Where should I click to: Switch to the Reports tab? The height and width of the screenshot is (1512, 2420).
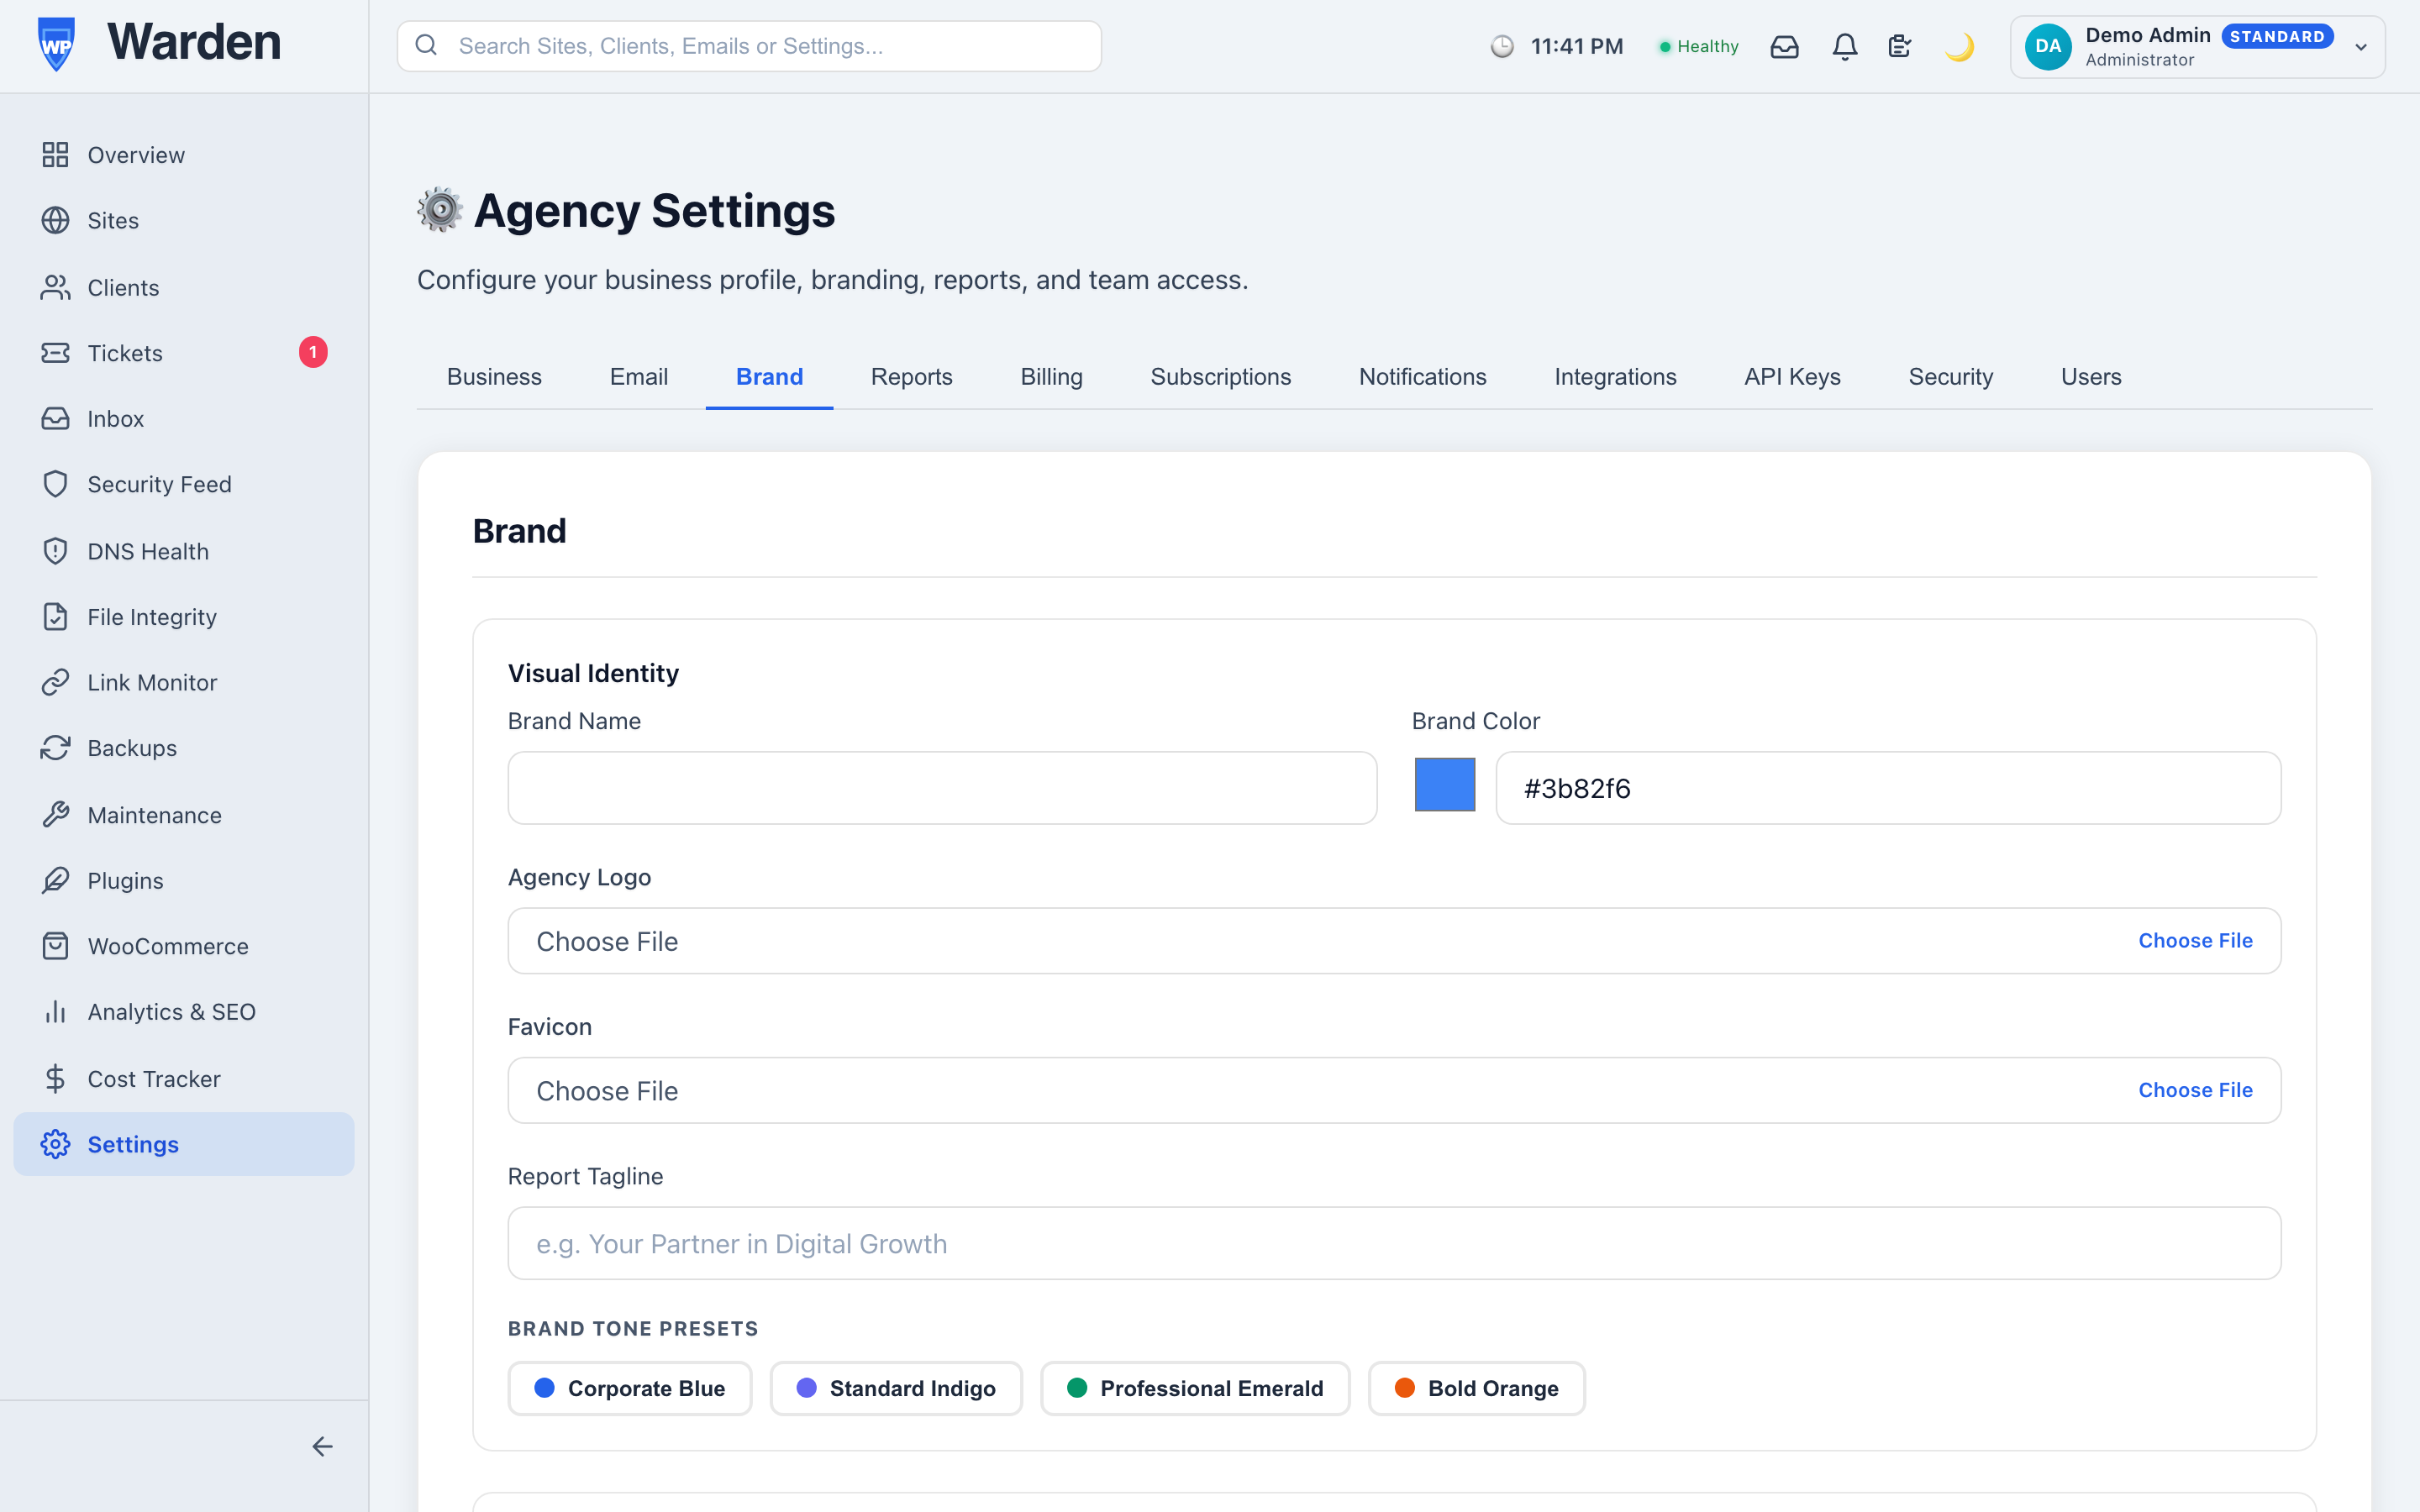pyautogui.click(x=911, y=377)
